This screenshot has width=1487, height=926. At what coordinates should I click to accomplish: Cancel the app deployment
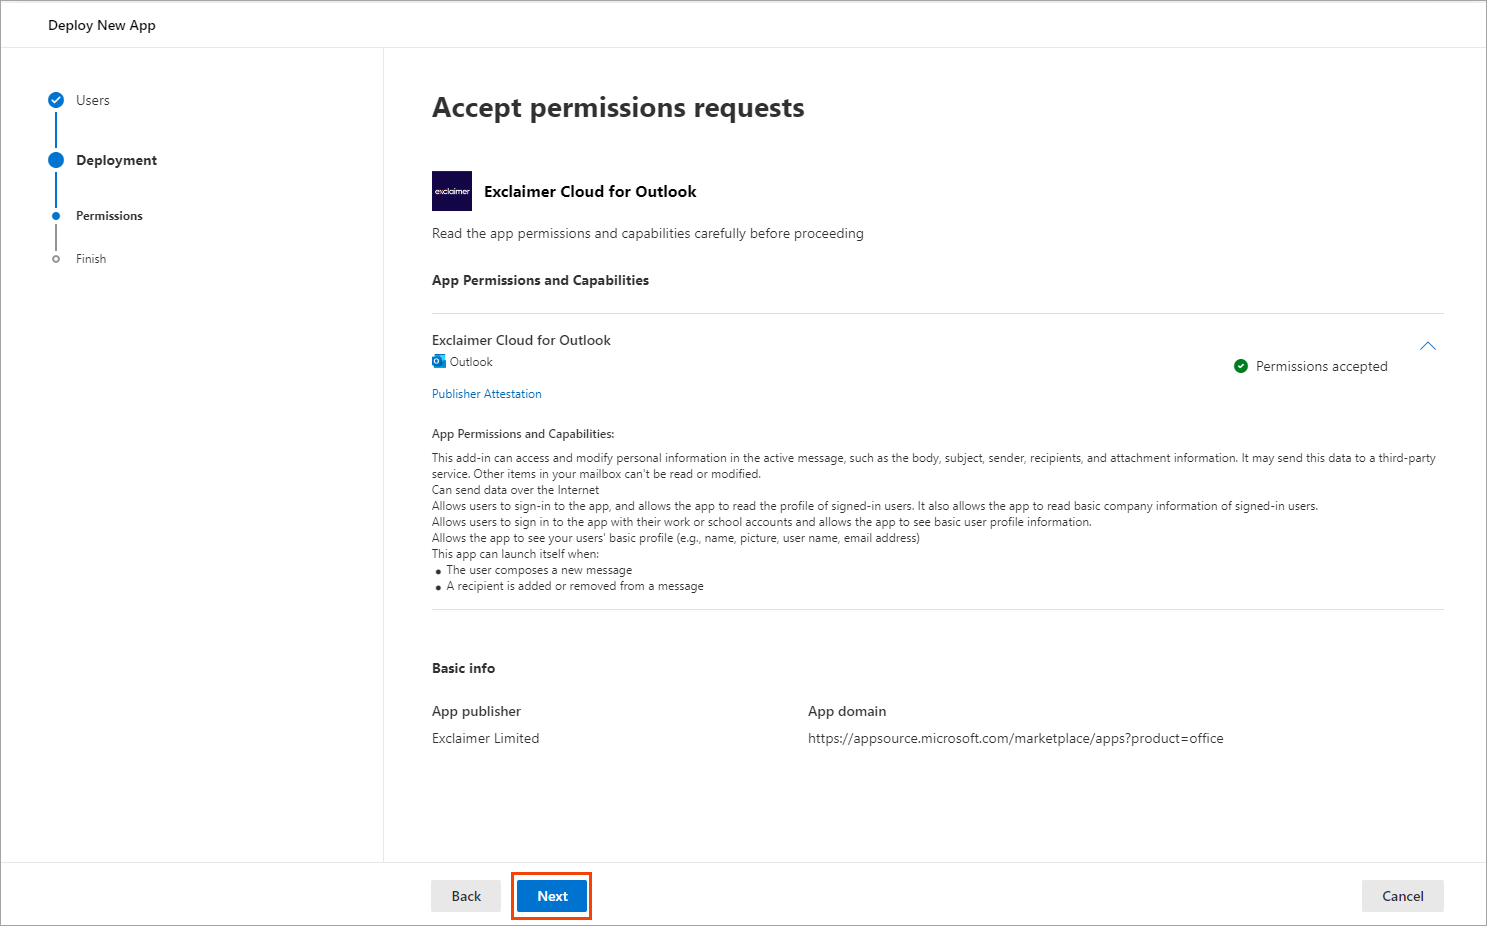click(x=1402, y=896)
